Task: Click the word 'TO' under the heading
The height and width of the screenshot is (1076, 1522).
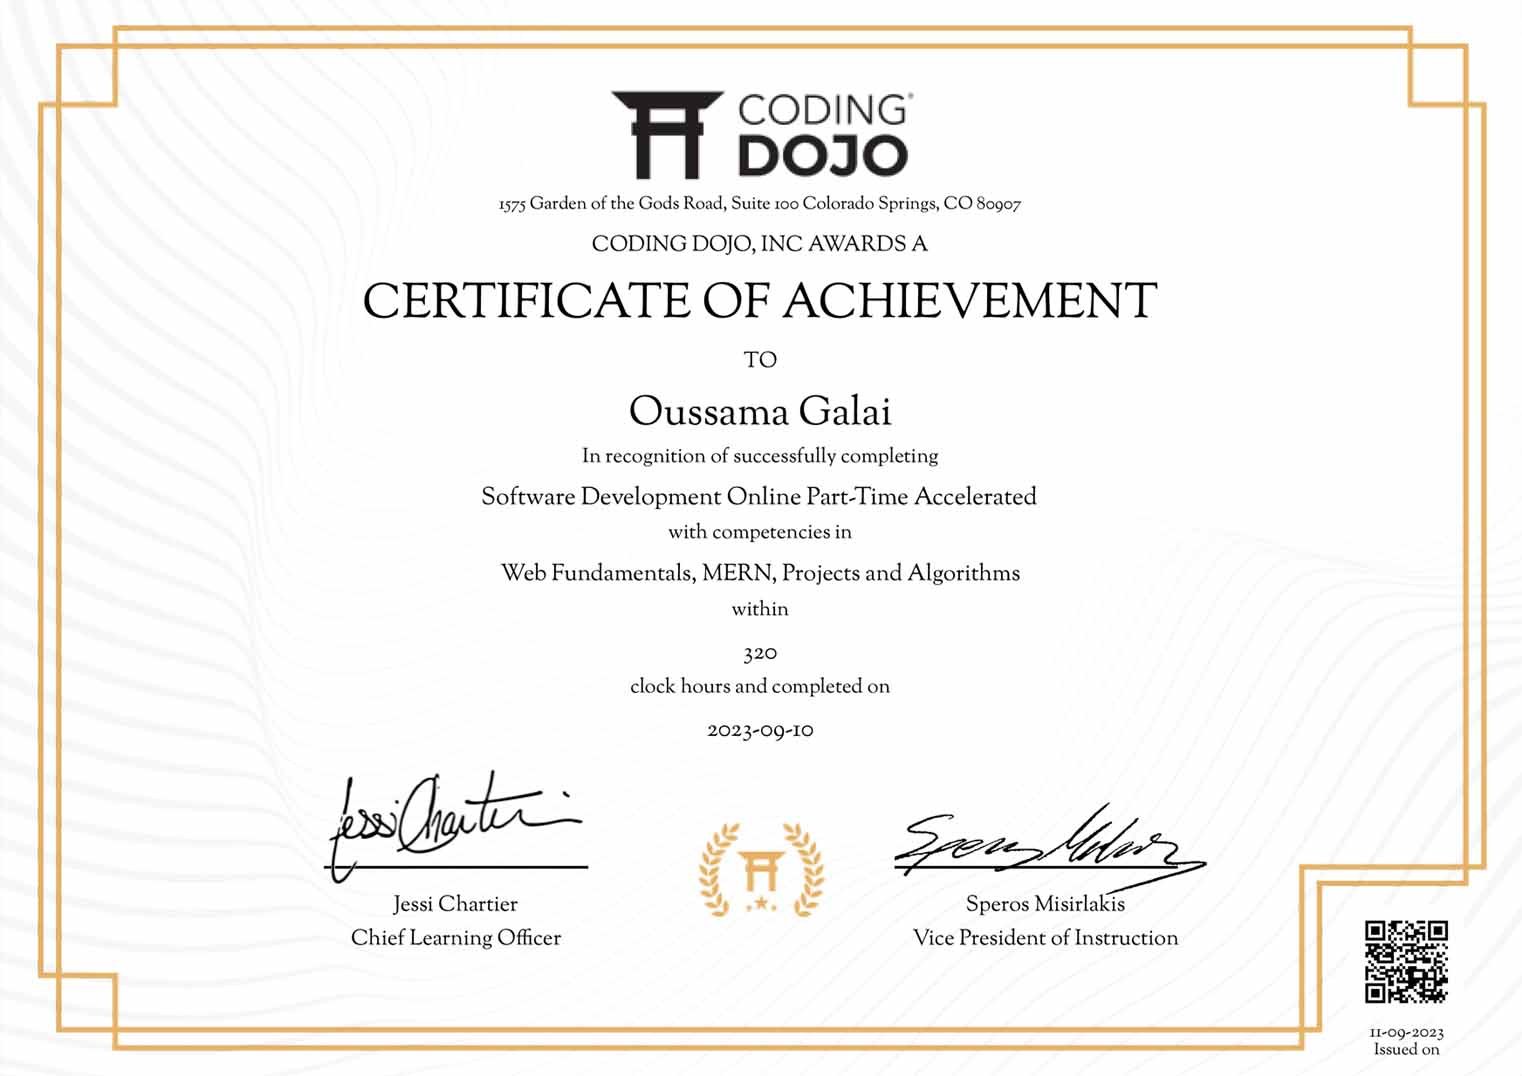Action: click(x=760, y=360)
